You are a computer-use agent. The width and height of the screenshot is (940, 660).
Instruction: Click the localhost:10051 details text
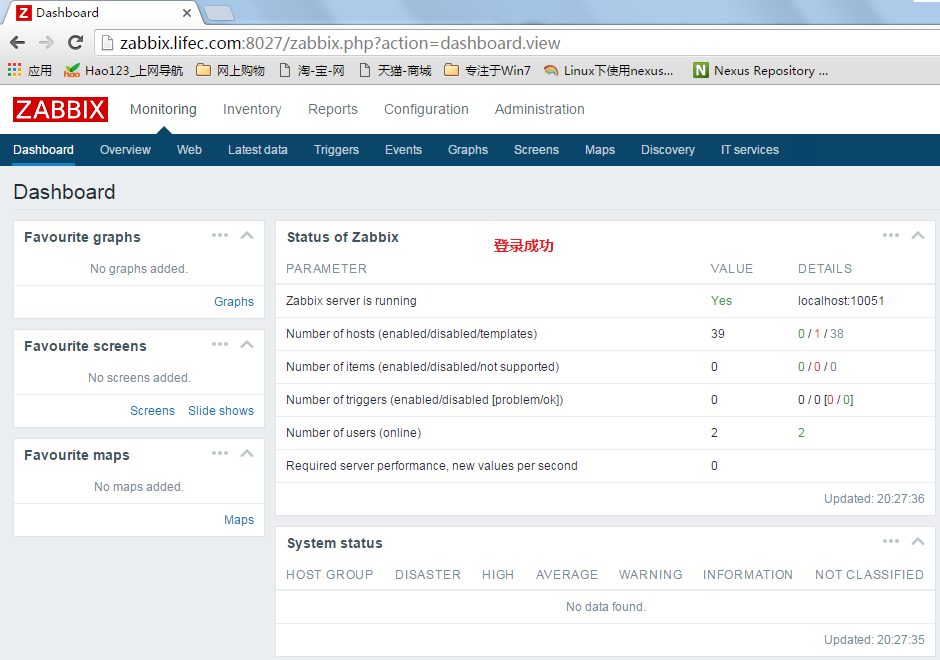[x=840, y=301]
